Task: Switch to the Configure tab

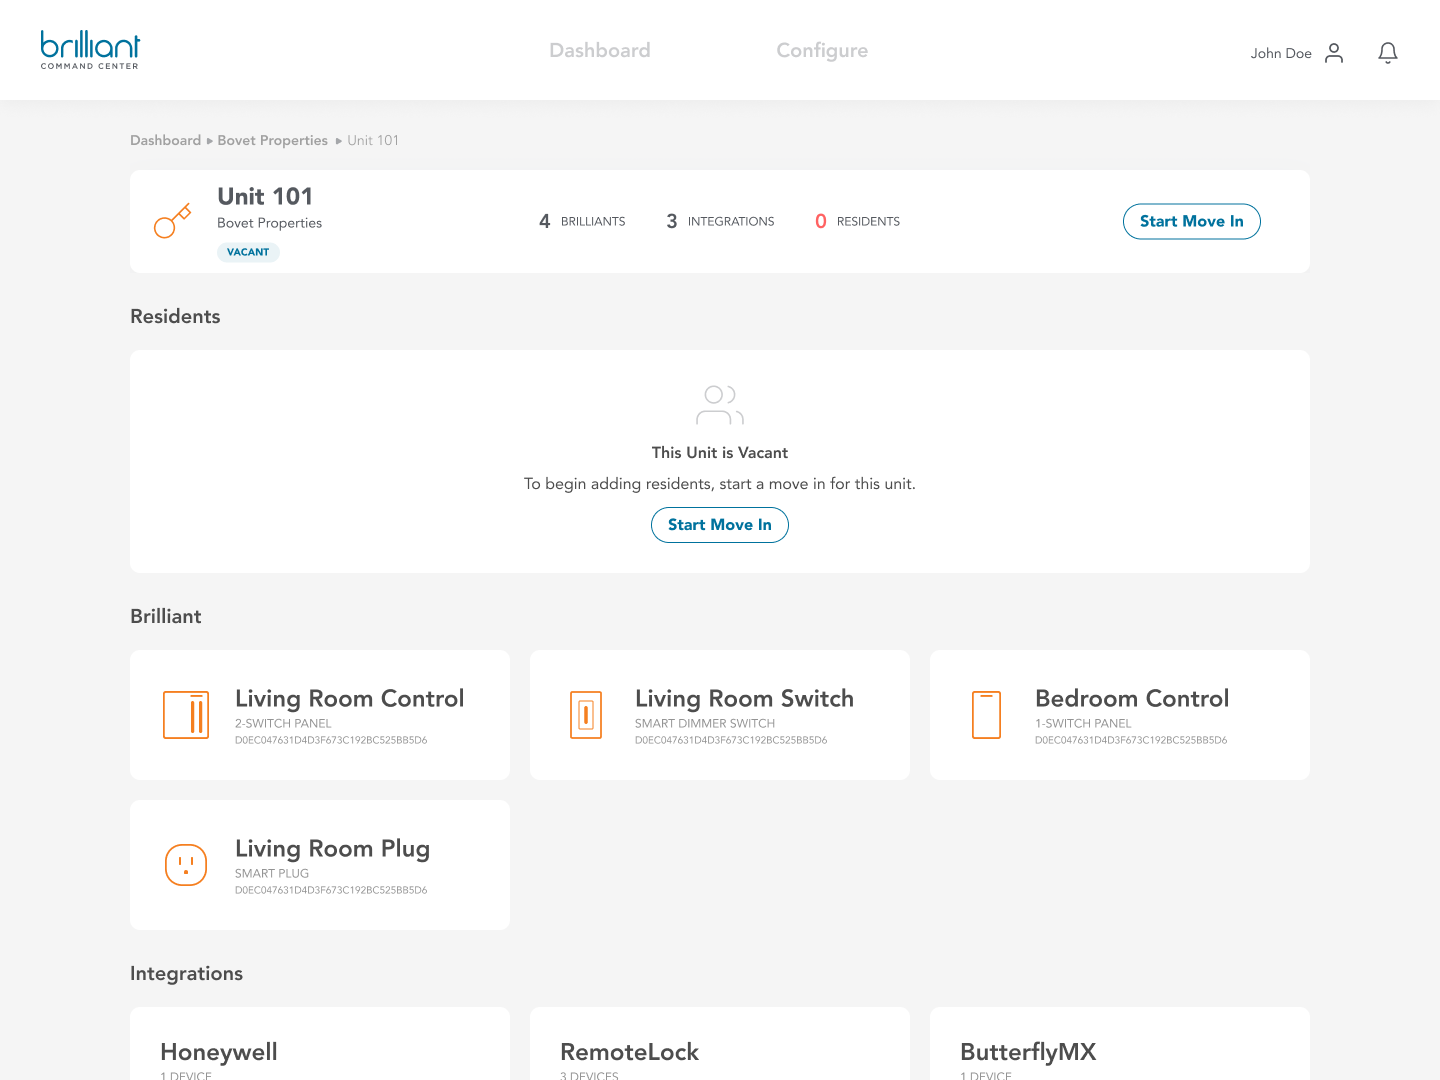Action: pyautogui.click(x=822, y=51)
